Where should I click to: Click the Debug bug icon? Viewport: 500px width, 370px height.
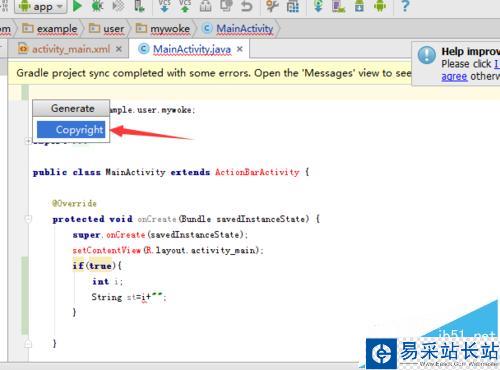(97, 6)
